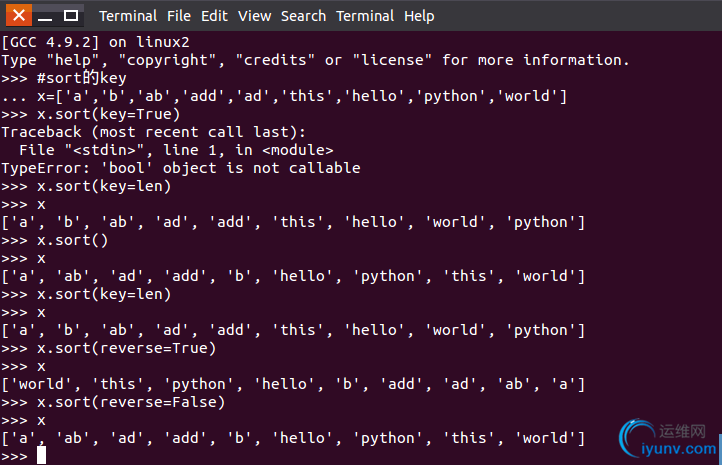This screenshot has height=465, width=722.
Task: Click the iyunv.com watermark text
Action: pos(679,448)
